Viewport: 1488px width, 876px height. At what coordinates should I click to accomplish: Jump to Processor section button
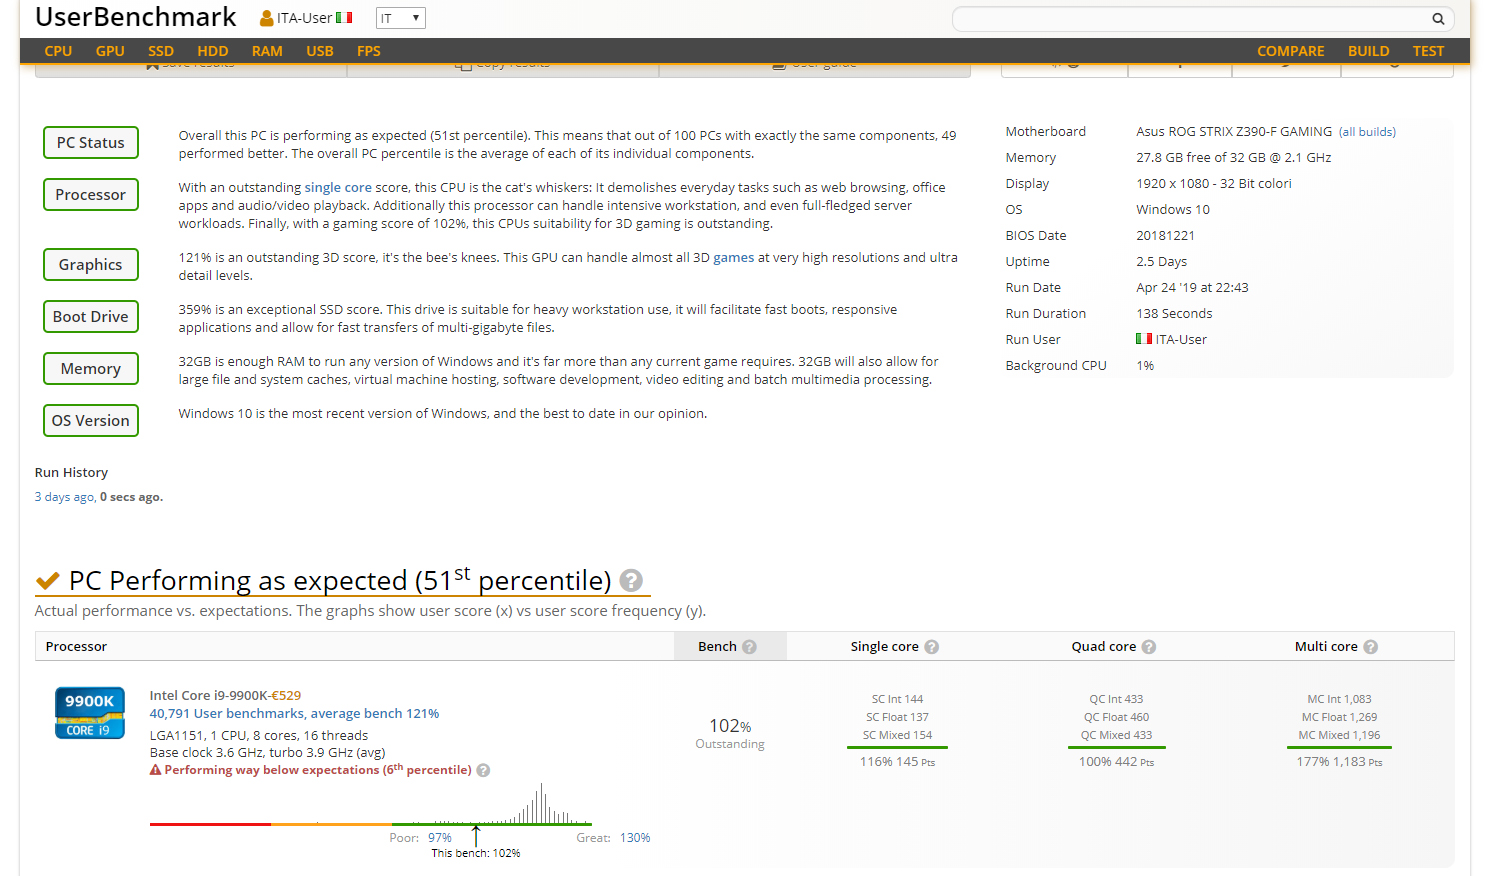(x=91, y=195)
